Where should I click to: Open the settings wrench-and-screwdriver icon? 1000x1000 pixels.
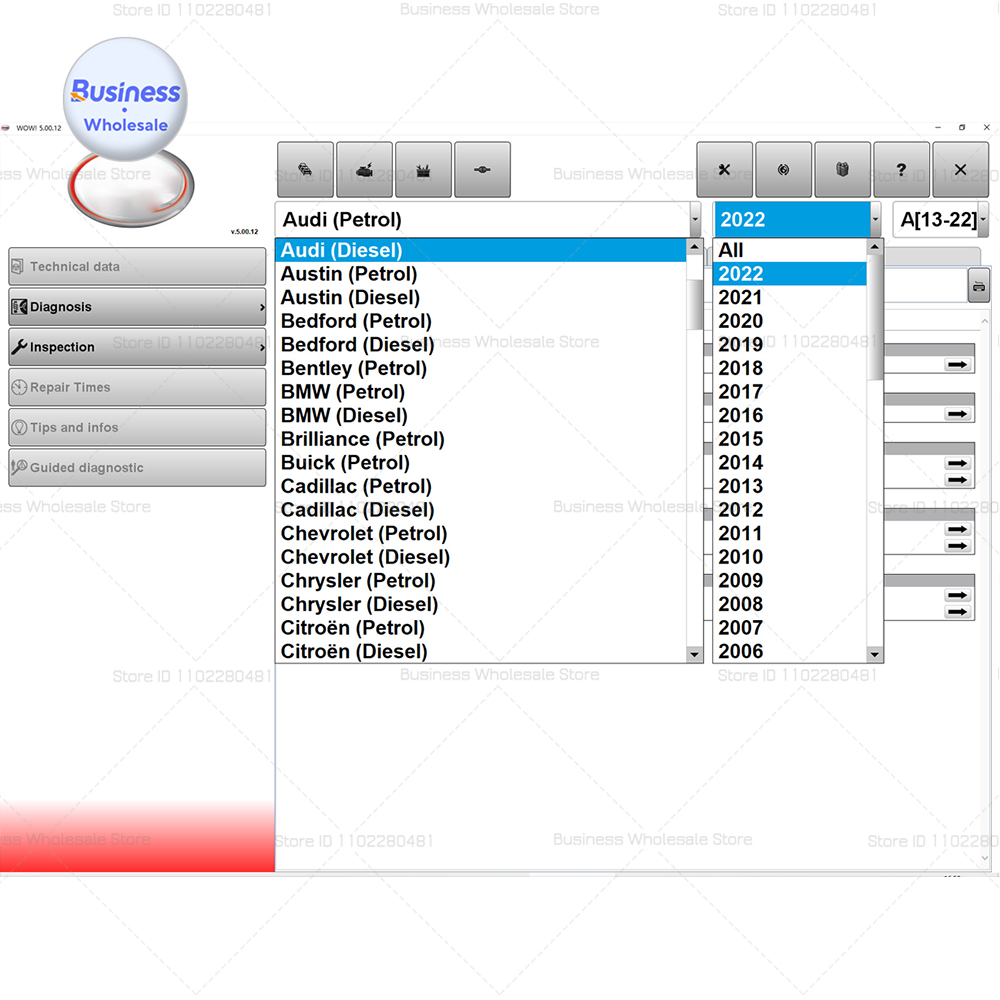click(x=724, y=169)
